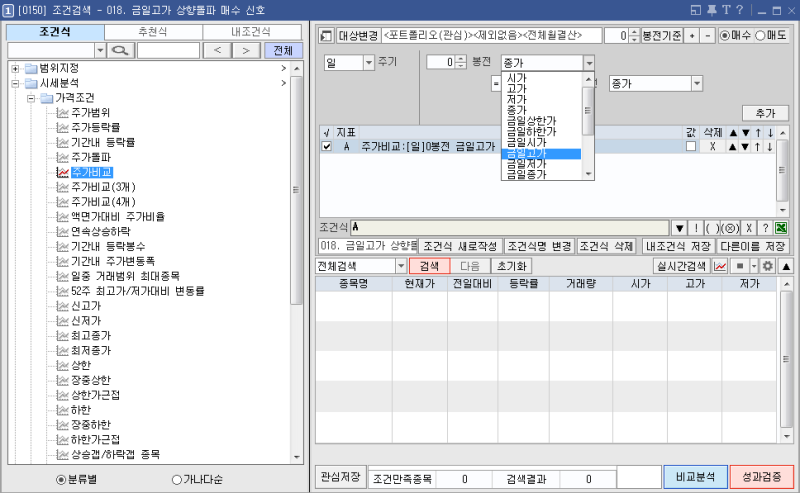800x493 pixels.
Task: Switch to the 내조건식 tab
Action: 251,32
